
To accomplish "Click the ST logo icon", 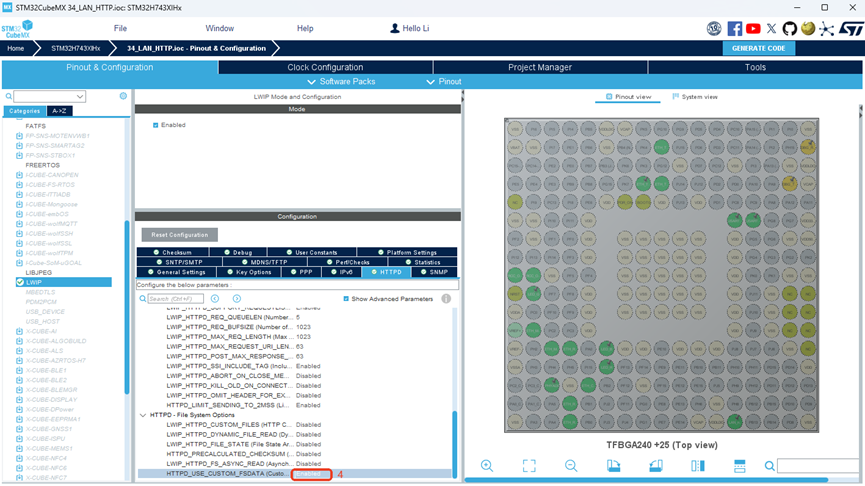I will click(851, 29).
